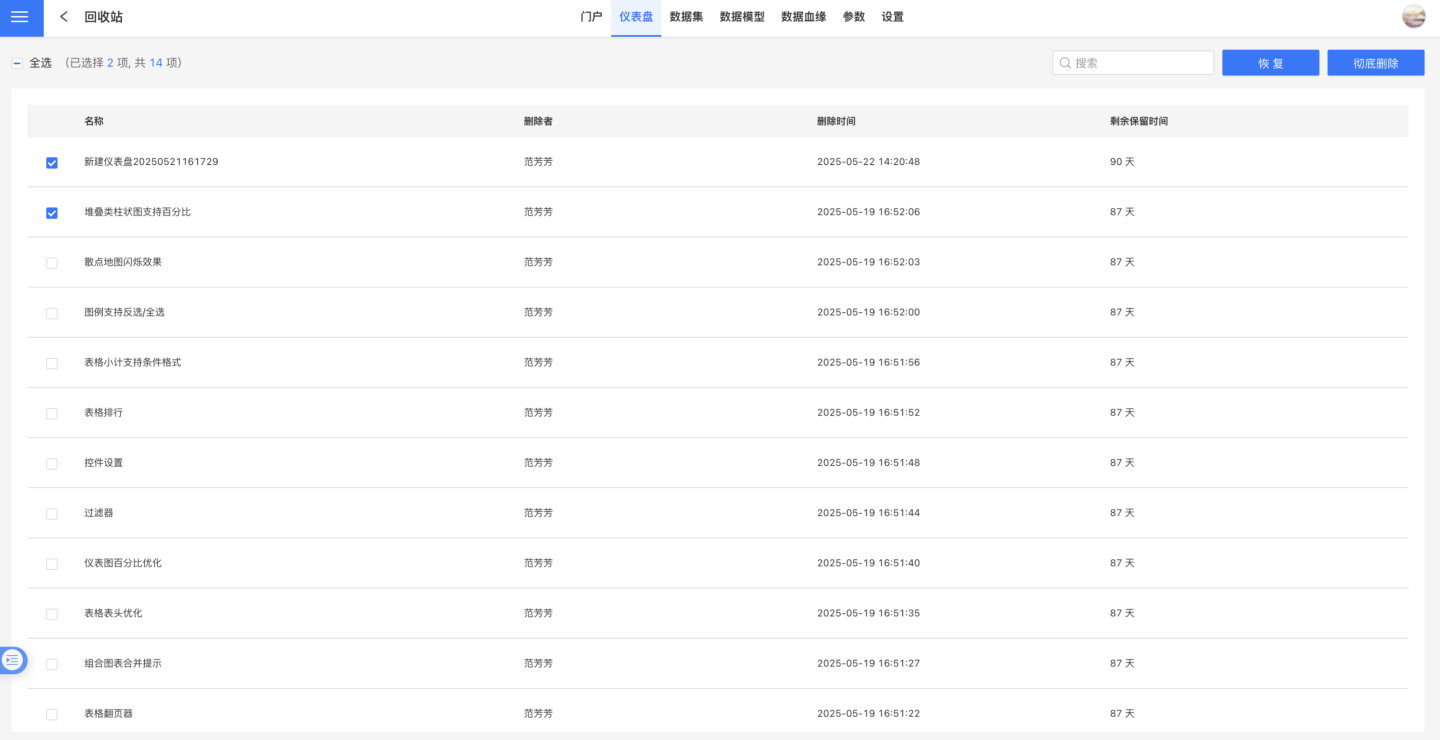1440x740 pixels.
Task: Check the 散点地图闪烁效果 row checkbox
Action: click(52, 263)
